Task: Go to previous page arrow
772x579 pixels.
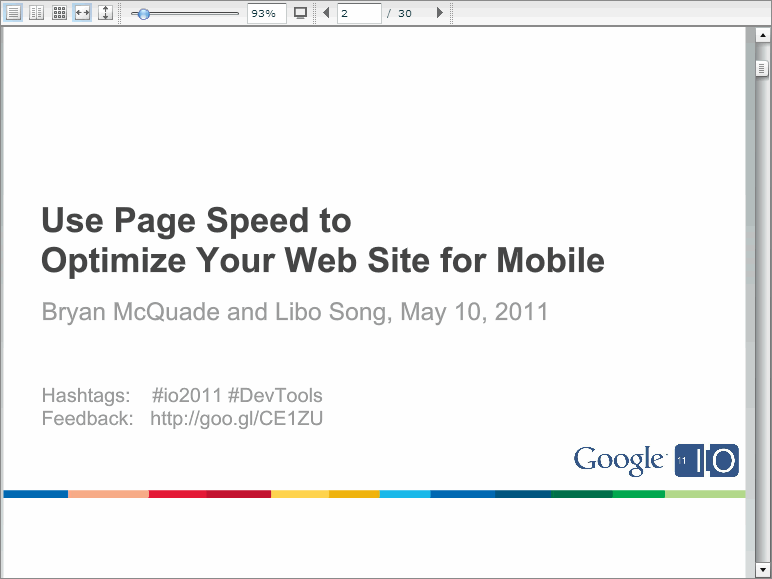Action: pos(326,13)
